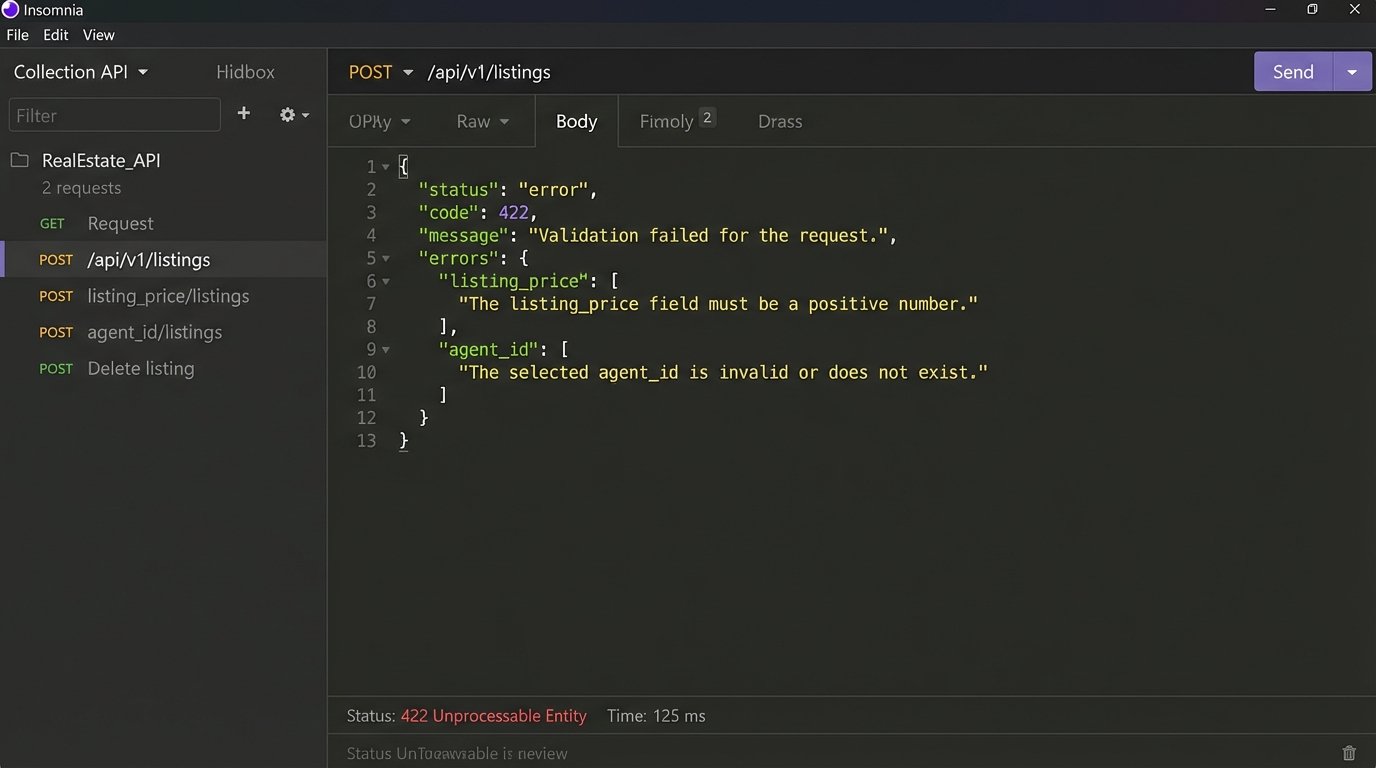Select the Delete listing request
1376x768 pixels.
(x=141, y=368)
